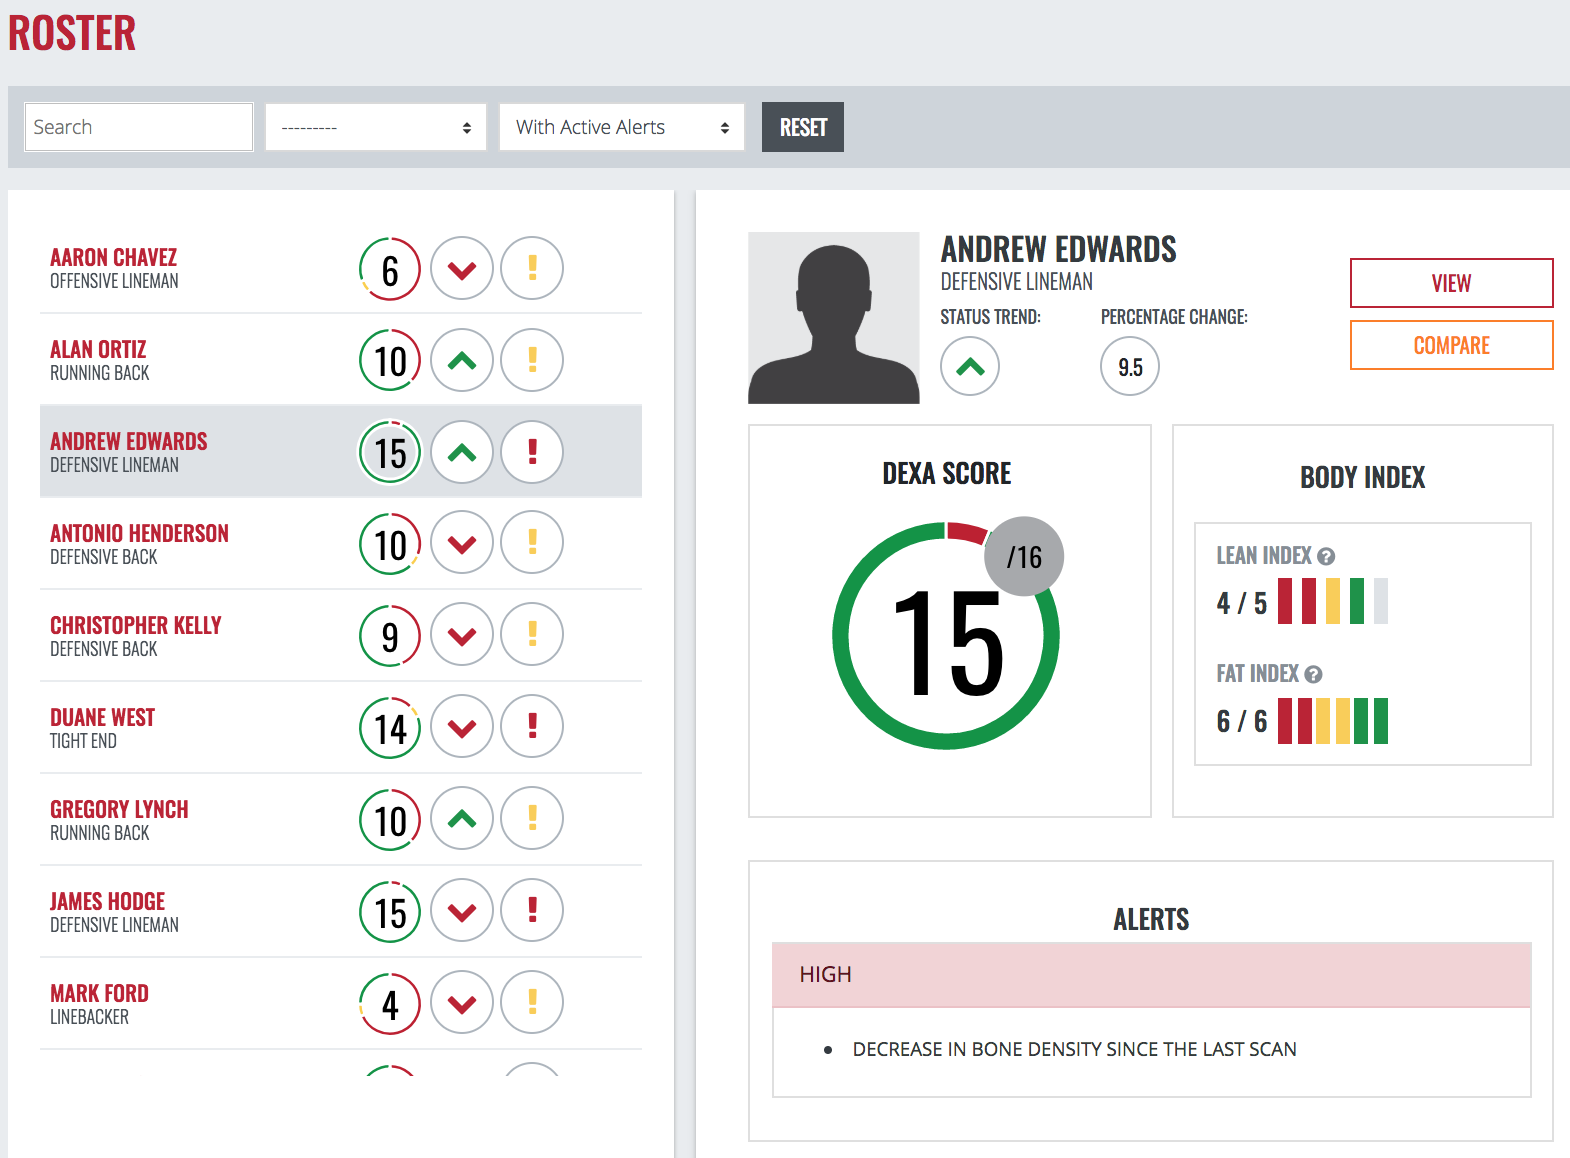
Task: Click Andrew Edwards' red alert exclamation icon
Action: [532, 452]
